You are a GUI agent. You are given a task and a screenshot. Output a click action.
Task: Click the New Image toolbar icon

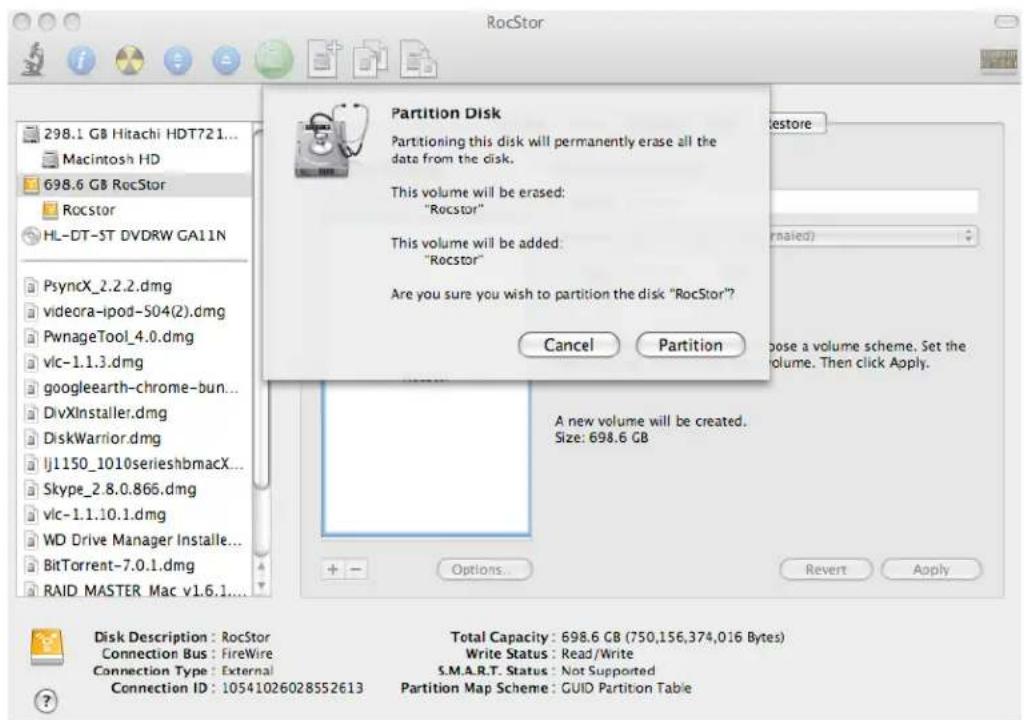click(325, 60)
